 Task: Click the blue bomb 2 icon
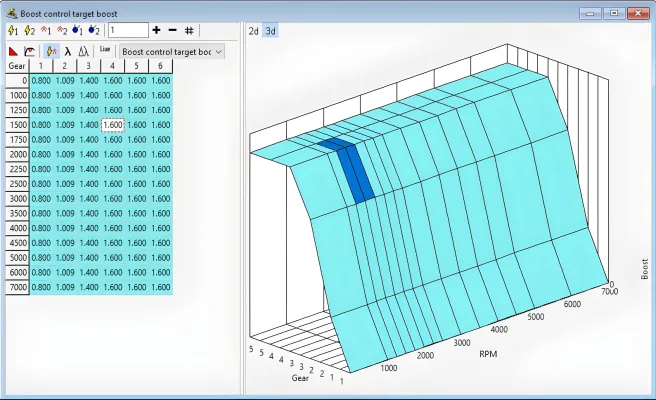point(94,31)
